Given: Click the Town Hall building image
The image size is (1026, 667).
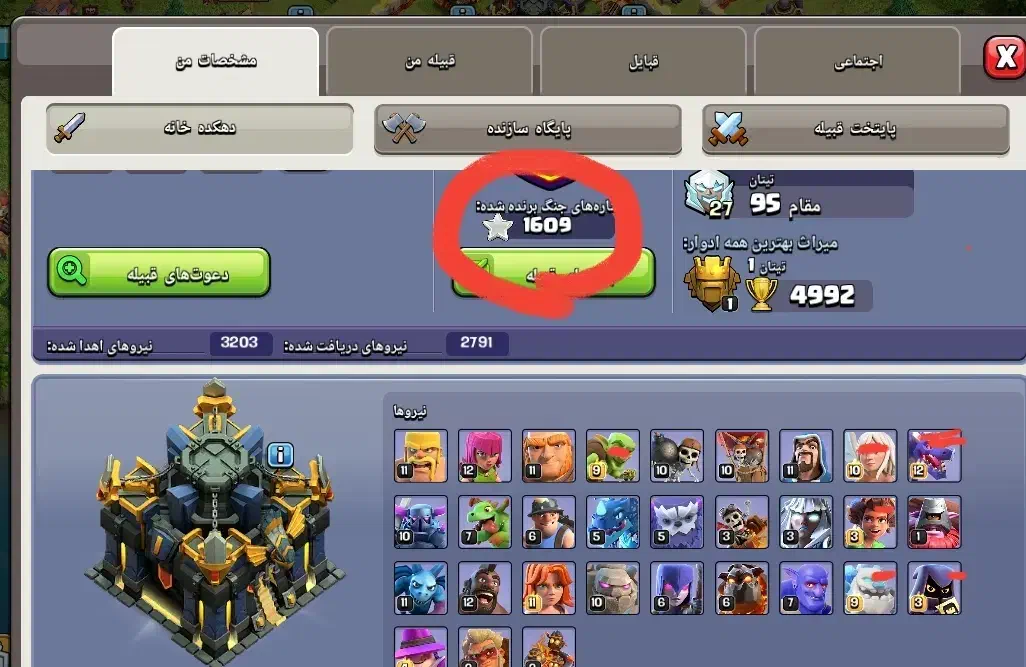Looking at the screenshot, I should click(x=213, y=524).
